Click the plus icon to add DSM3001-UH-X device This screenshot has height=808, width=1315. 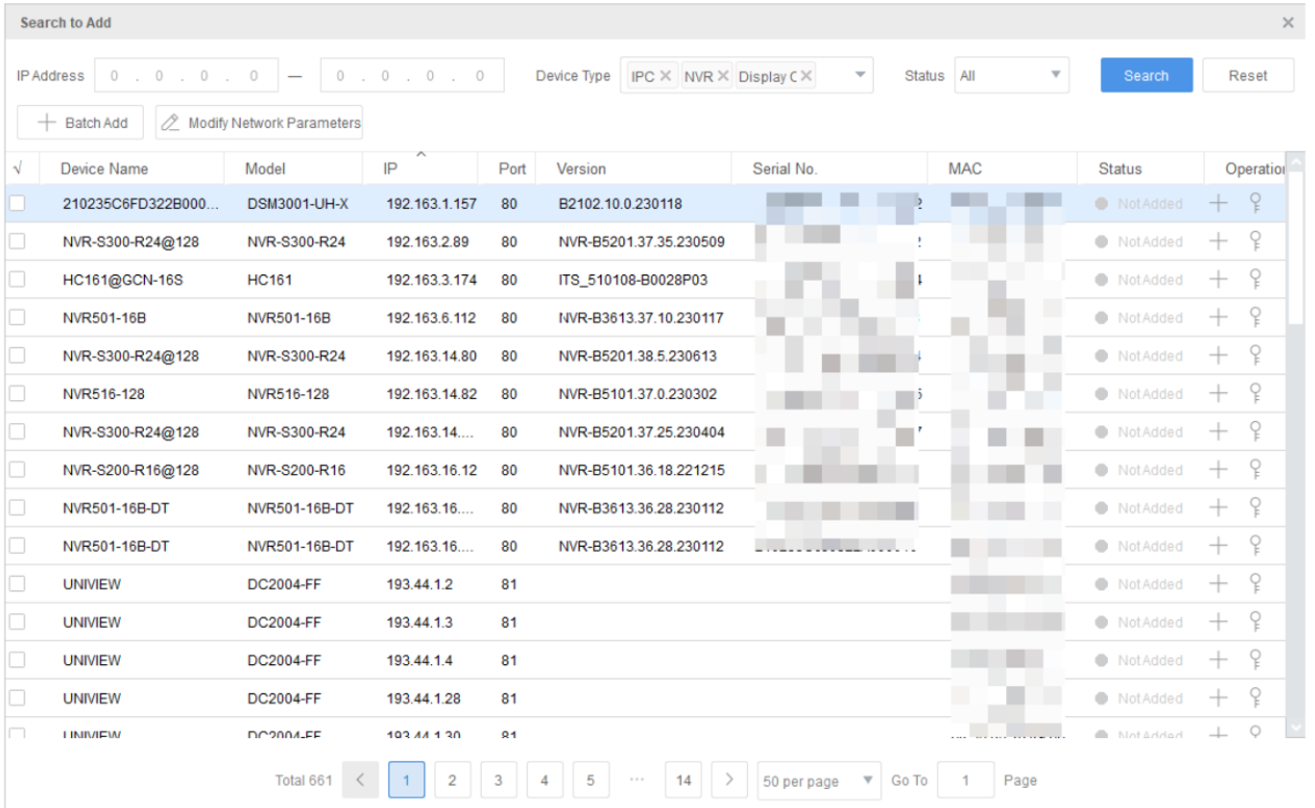click(x=1219, y=203)
